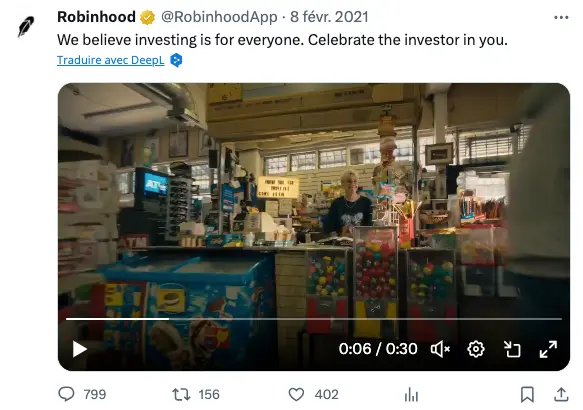Click Traduire avec DeepL link
This screenshot has width=583, height=410.
[x=110, y=60]
